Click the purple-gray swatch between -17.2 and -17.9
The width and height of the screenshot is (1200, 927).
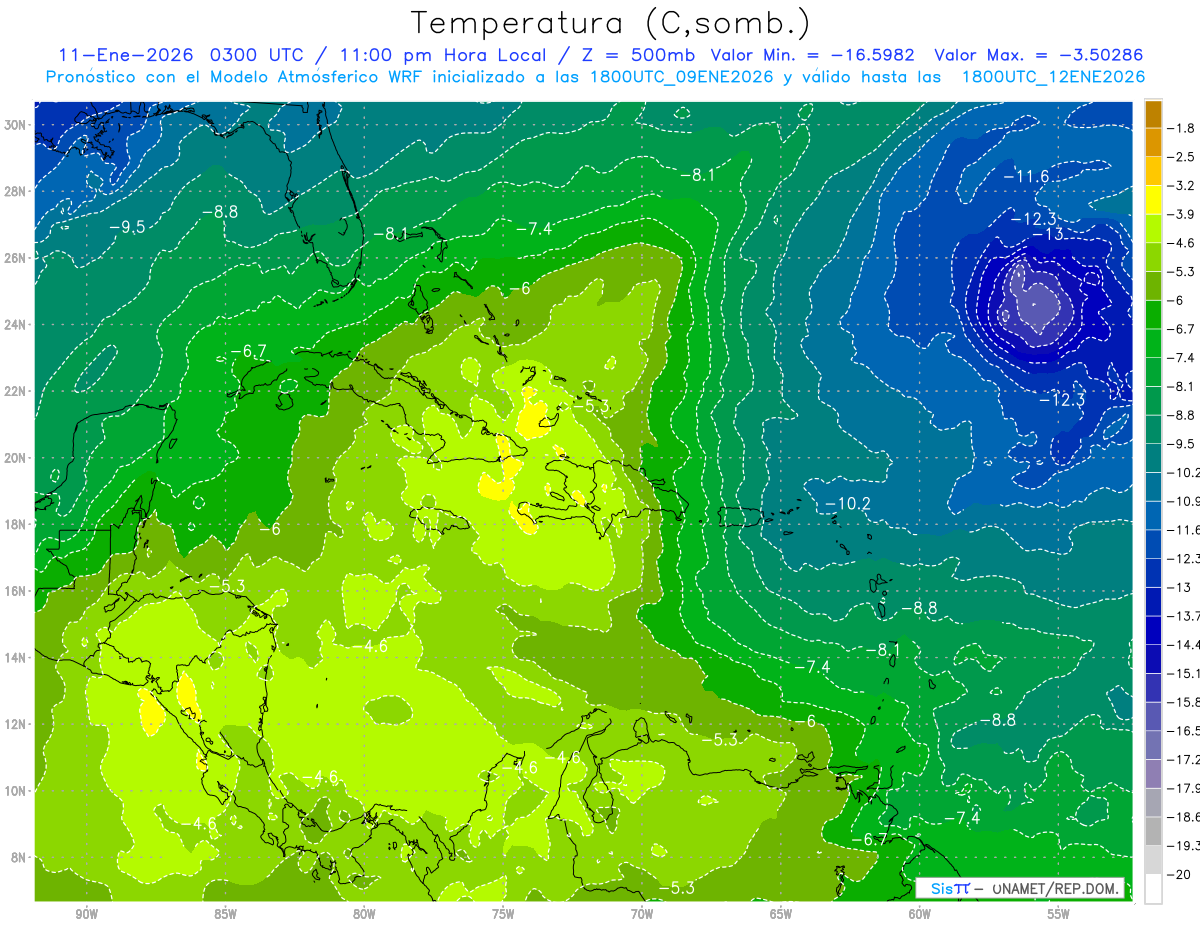tap(1153, 774)
